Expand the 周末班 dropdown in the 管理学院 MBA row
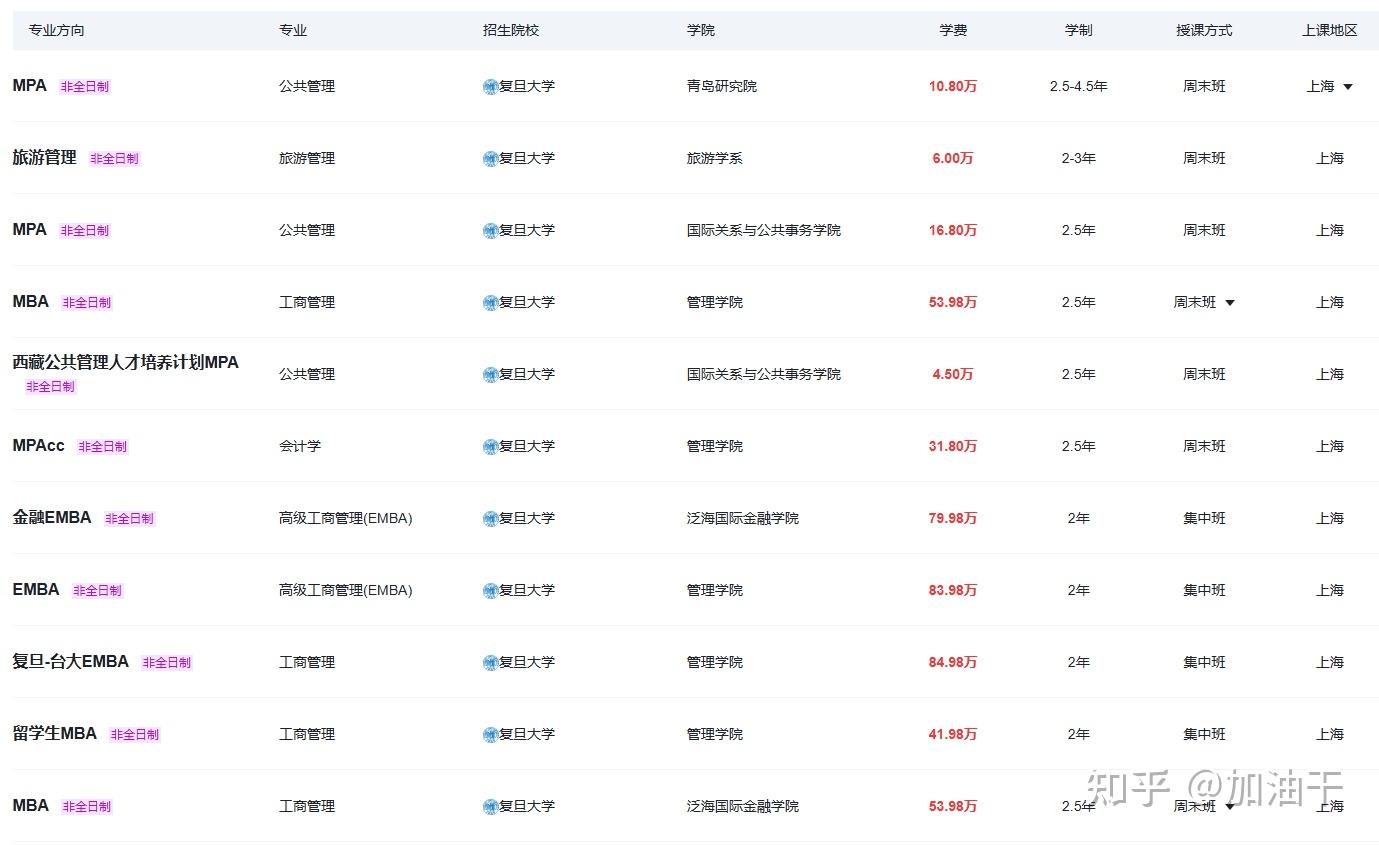Image resolution: width=1379 pixels, height=845 pixels. pyautogui.click(x=1230, y=303)
